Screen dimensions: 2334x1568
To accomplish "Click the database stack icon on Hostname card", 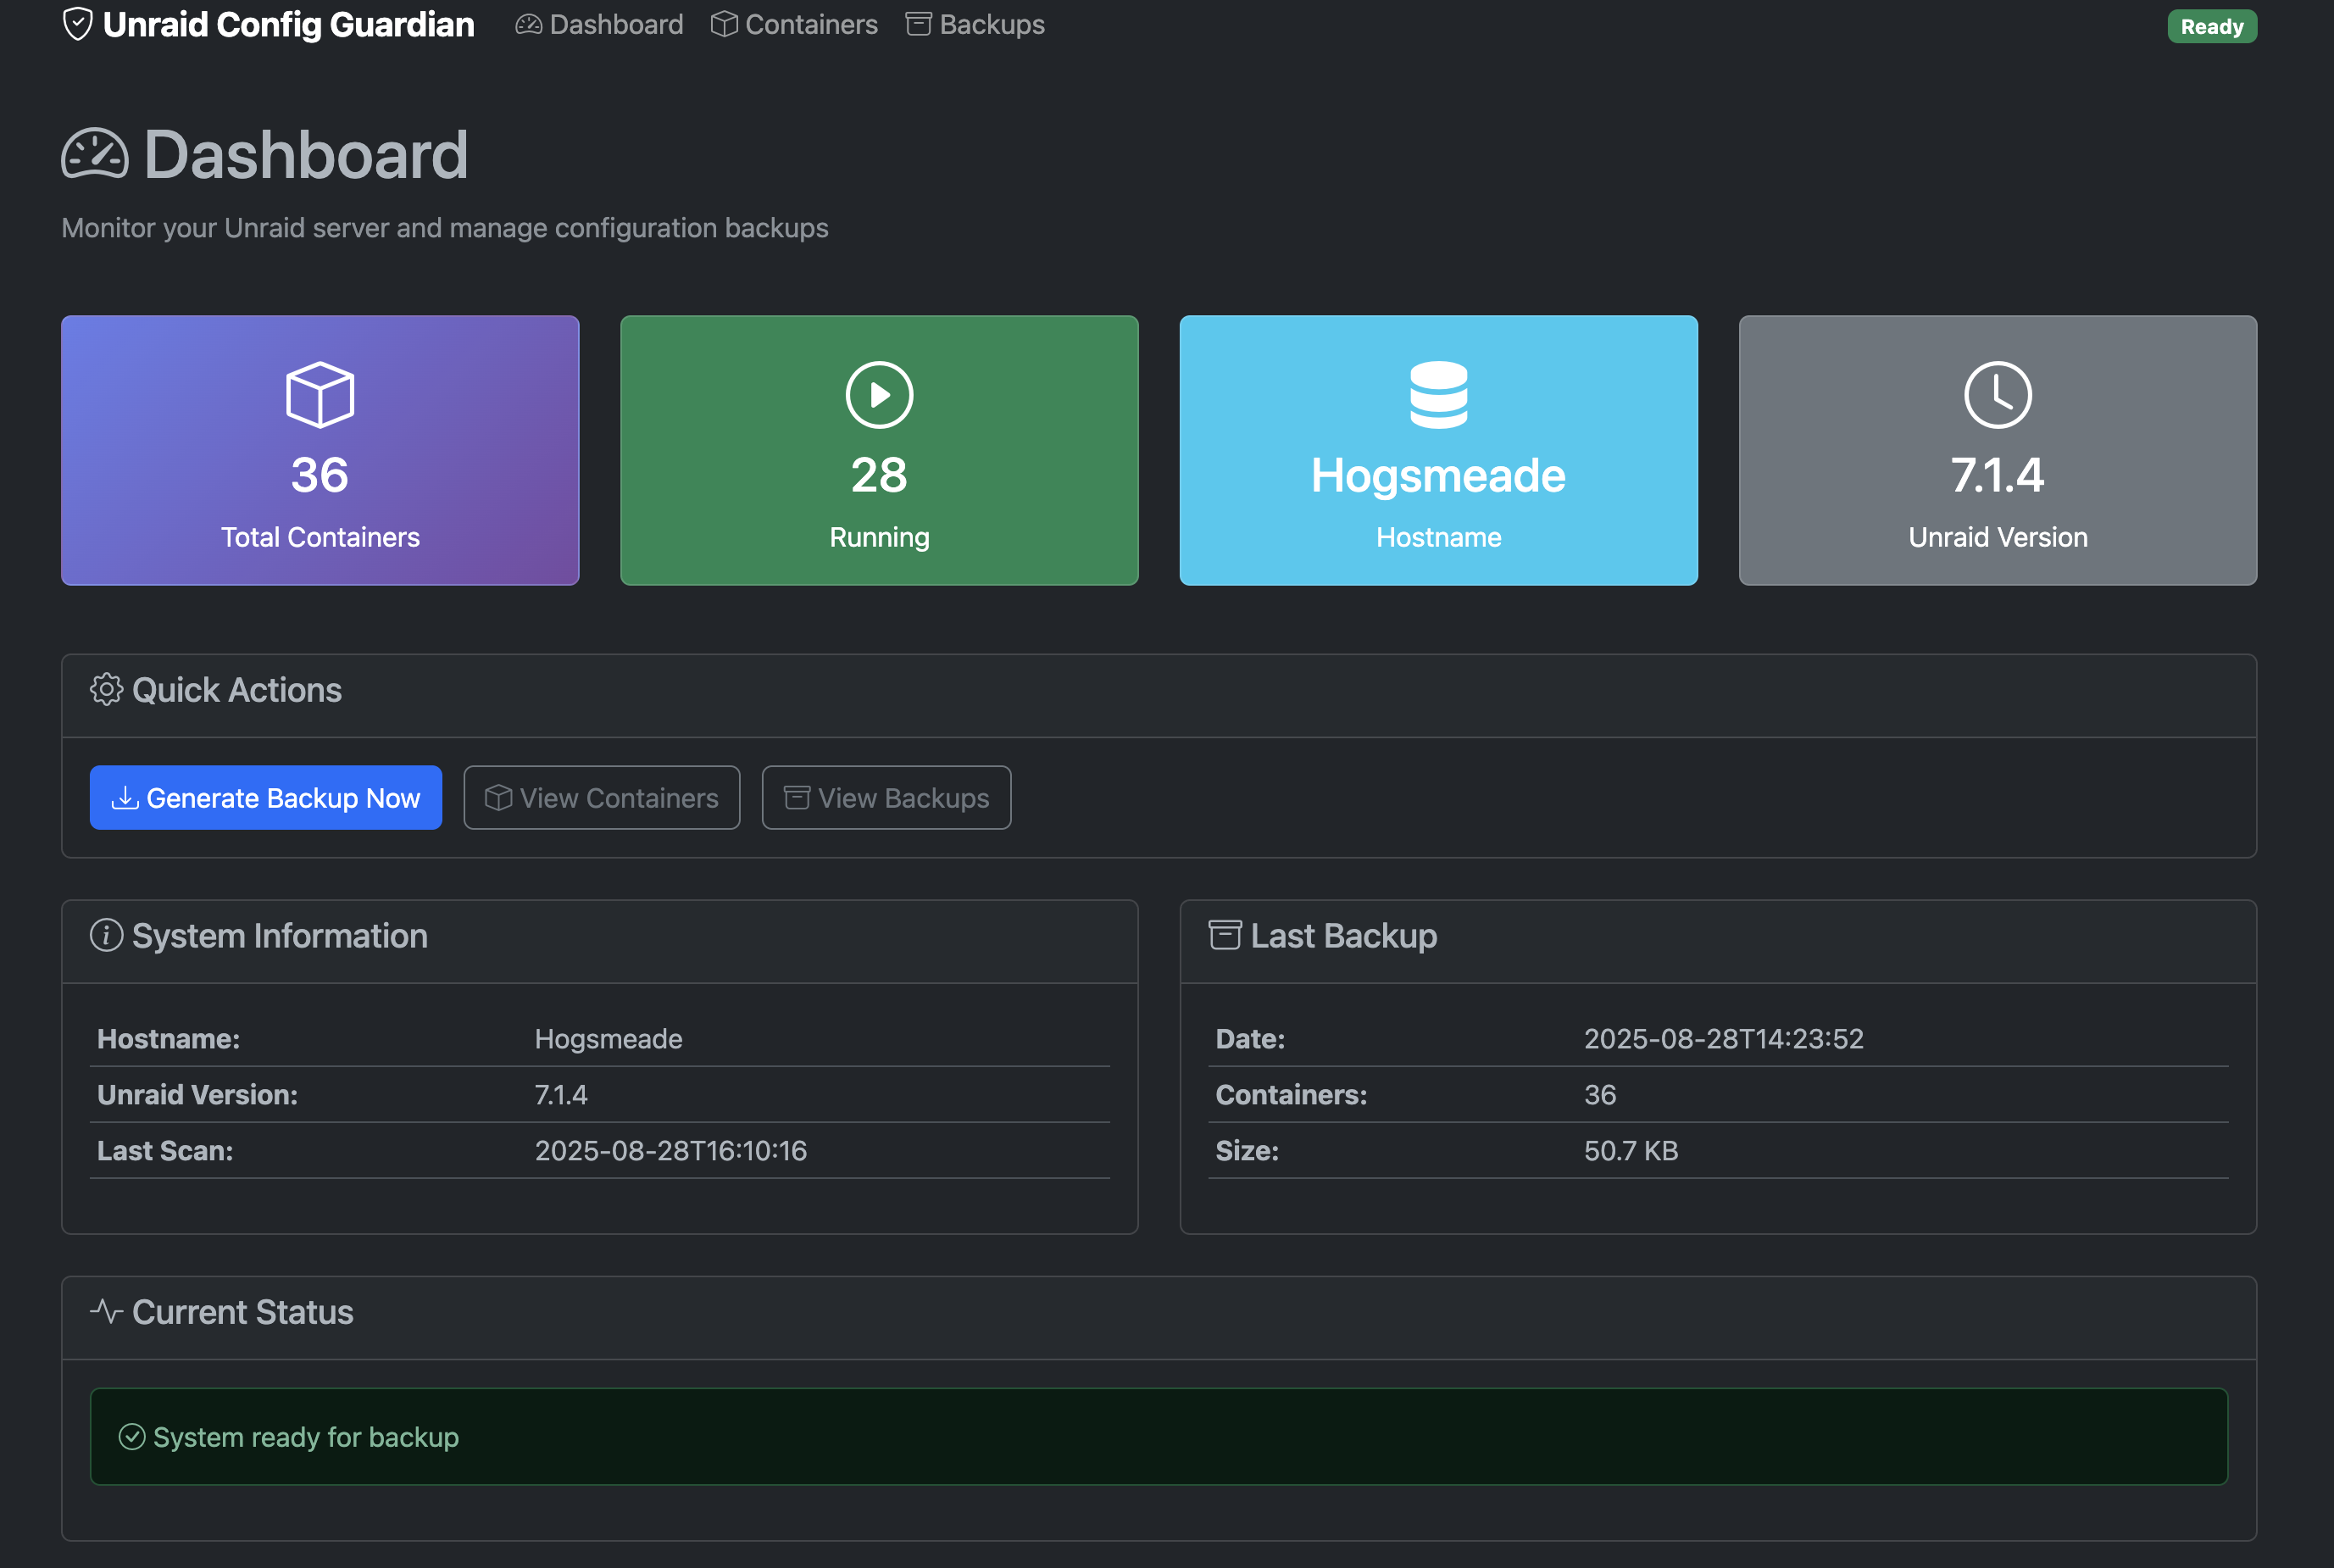I will click(x=1438, y=395).
